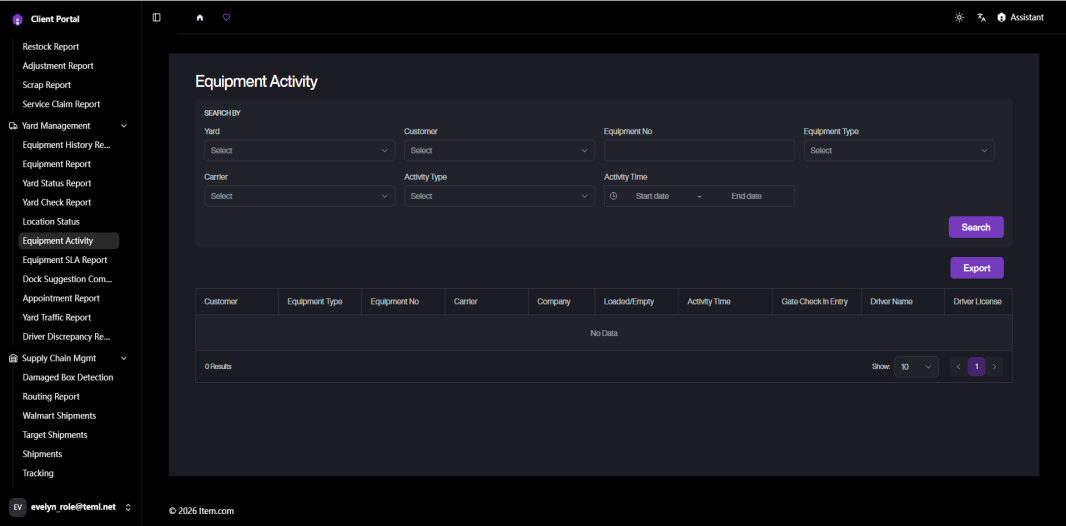1066x526 pixels.
Task: Click the Search button
Action: point(976,227)
